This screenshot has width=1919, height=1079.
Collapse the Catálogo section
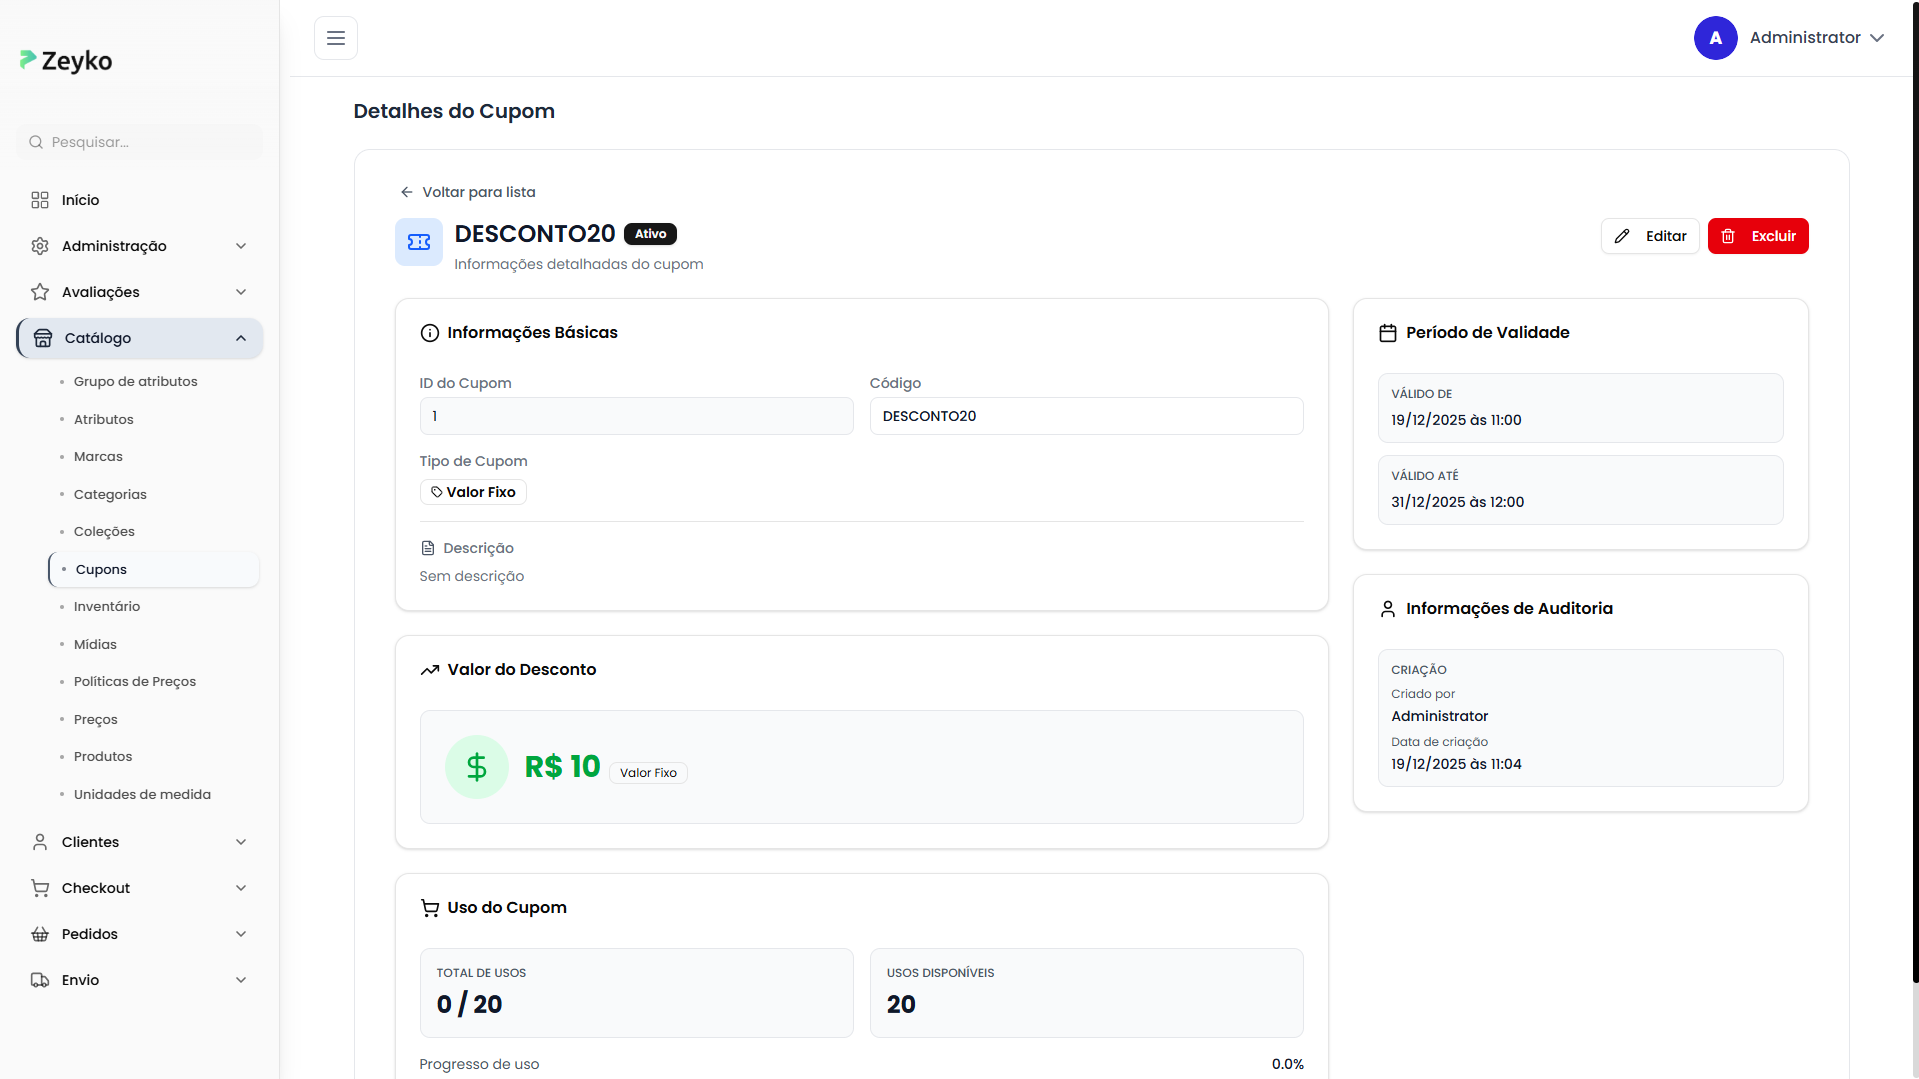coord(240,338)
